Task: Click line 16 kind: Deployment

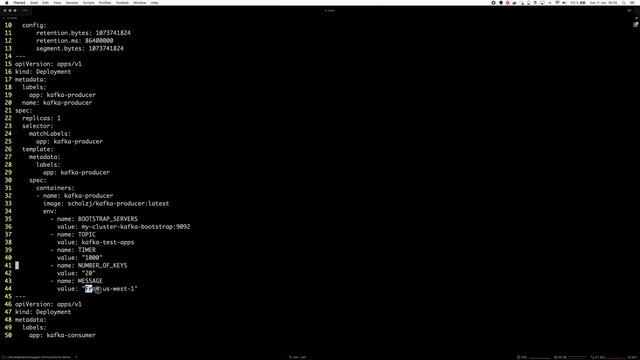Action: [x=43, y=71]
